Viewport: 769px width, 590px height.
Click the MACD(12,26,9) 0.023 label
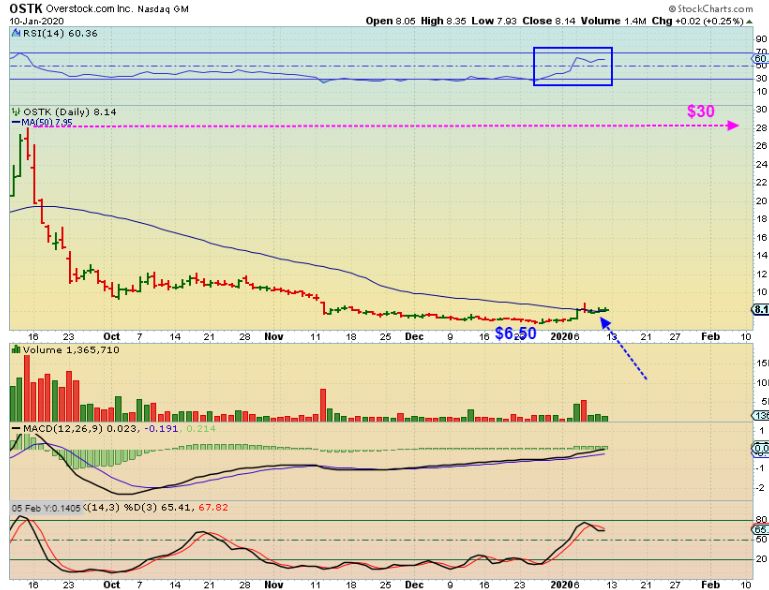tap(81, 429)
